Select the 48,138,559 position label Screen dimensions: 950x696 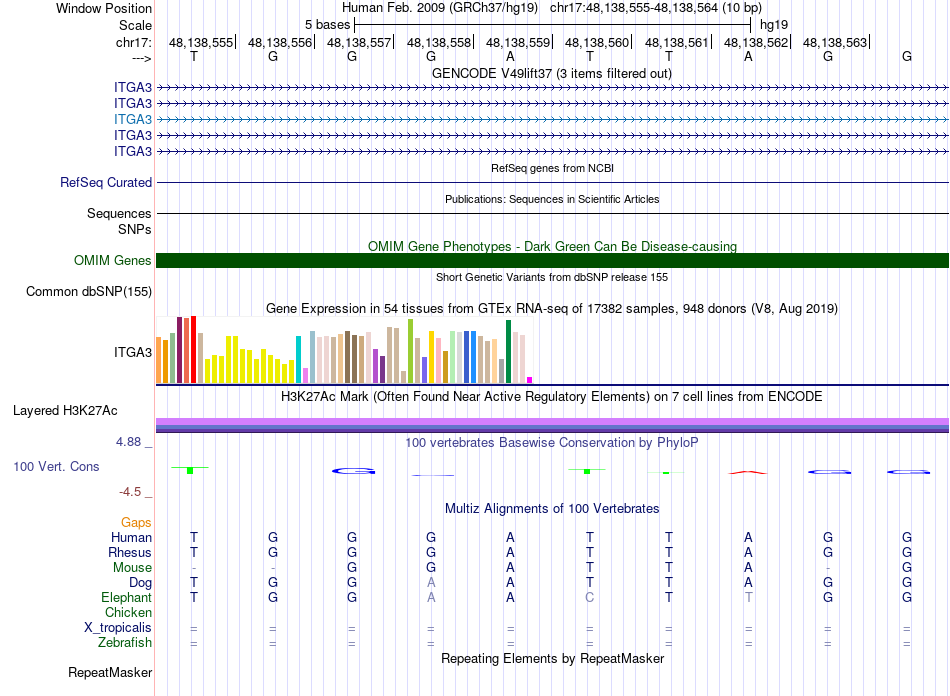[518, 42]
